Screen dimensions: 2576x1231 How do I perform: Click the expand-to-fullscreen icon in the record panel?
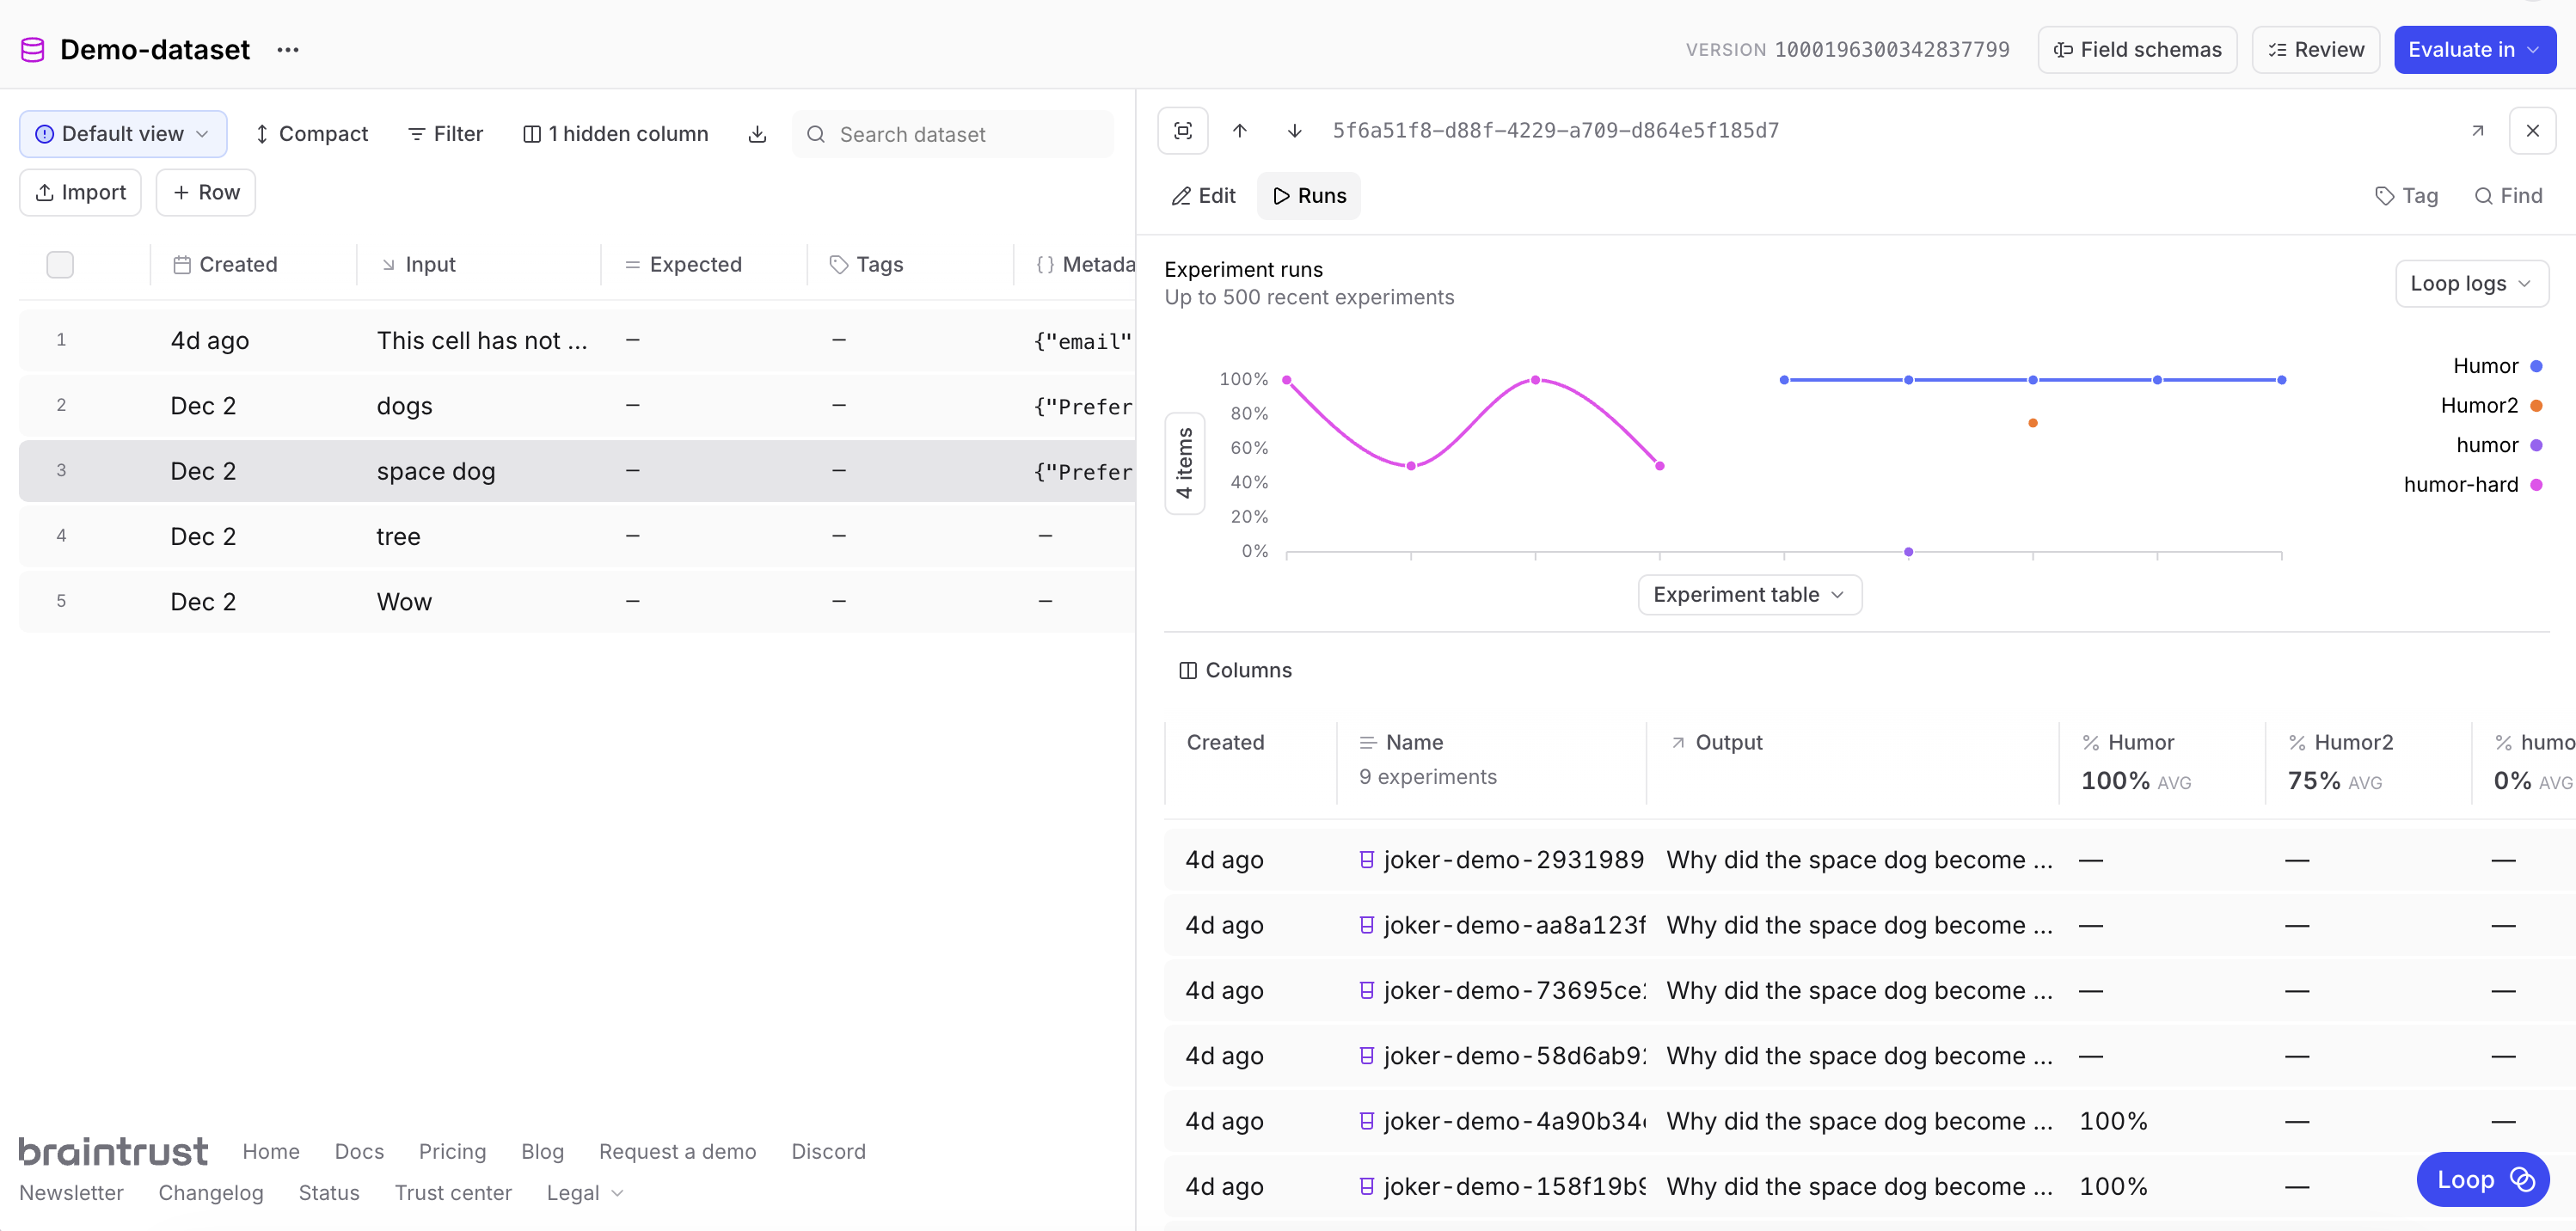click(x=1183, y=130)
